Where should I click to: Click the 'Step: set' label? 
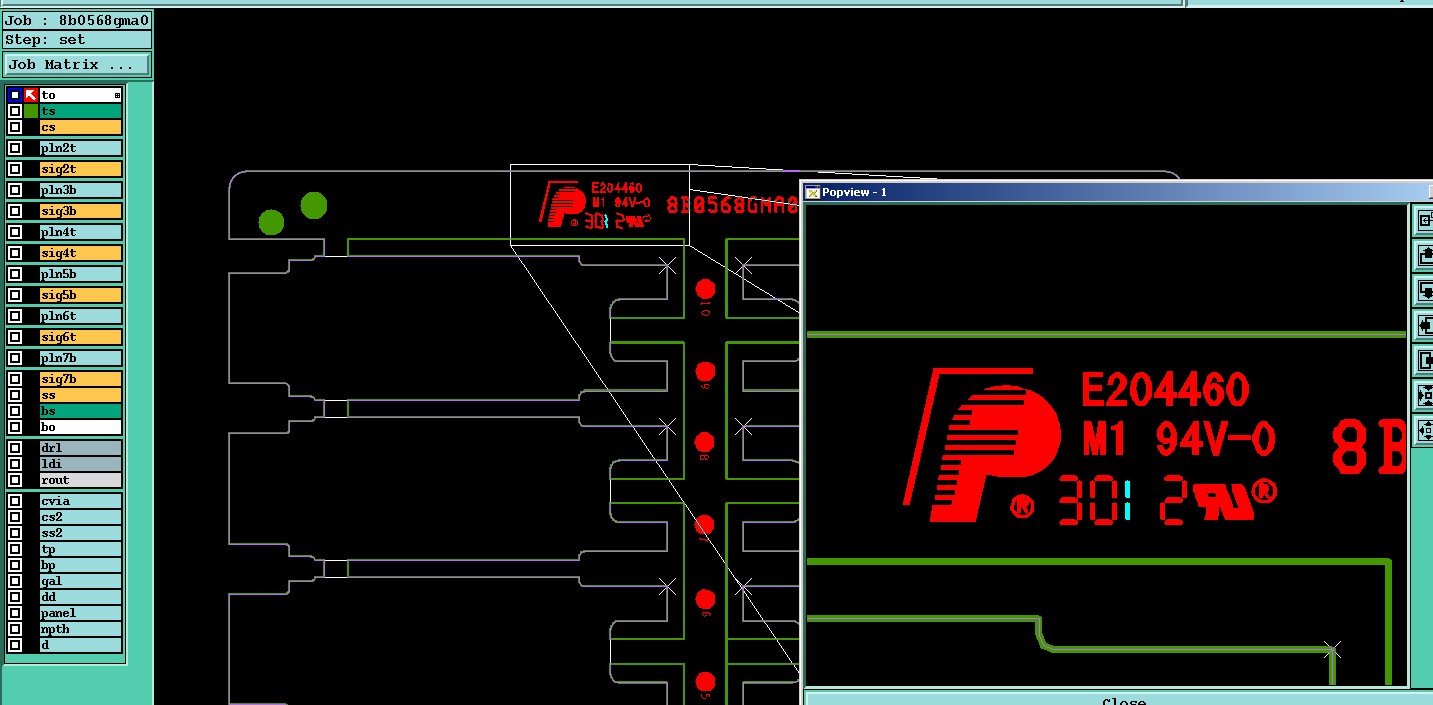[x=77, y=40]
